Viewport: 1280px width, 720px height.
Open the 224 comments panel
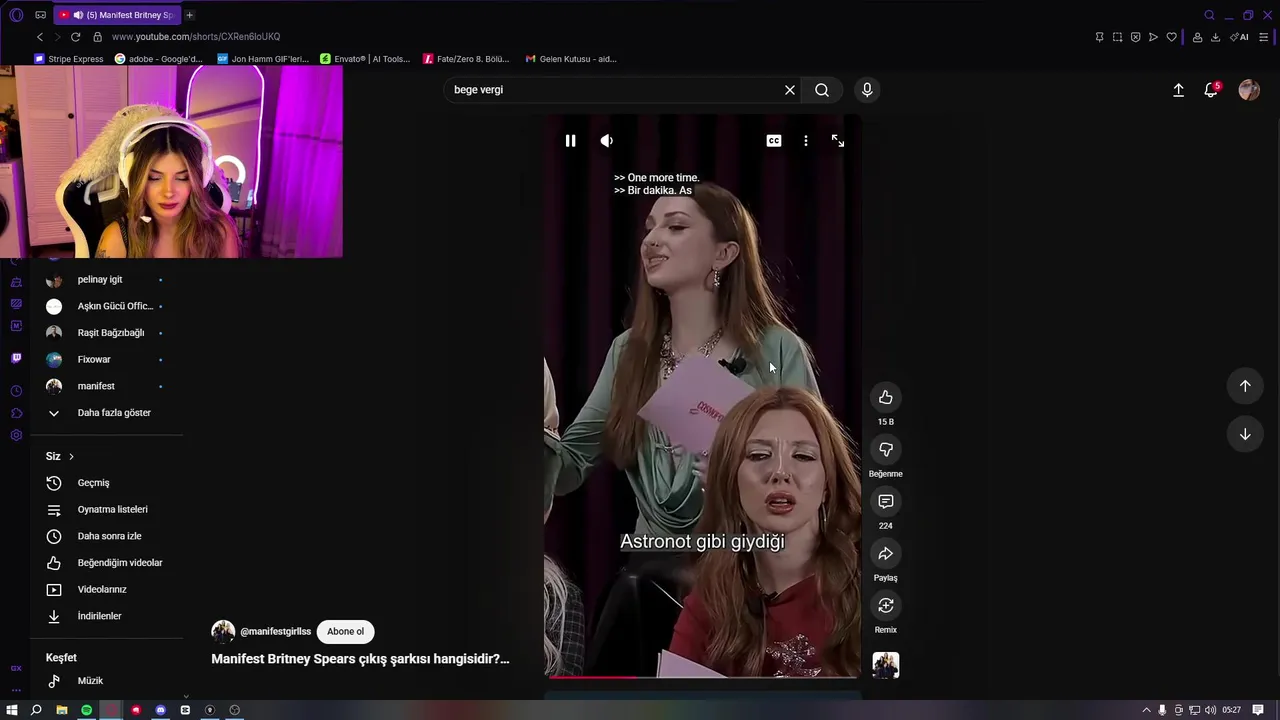886,502
